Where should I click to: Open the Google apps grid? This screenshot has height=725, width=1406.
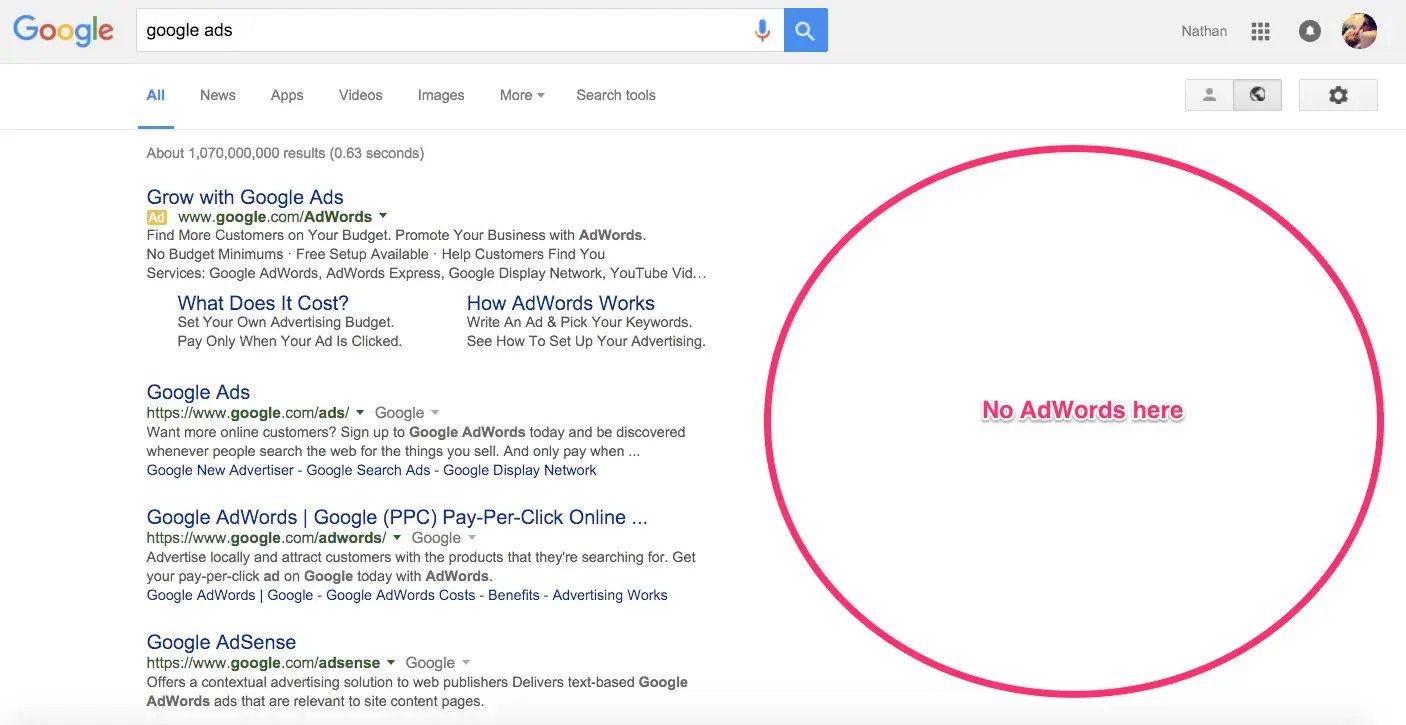click(x=1260, y=31)
